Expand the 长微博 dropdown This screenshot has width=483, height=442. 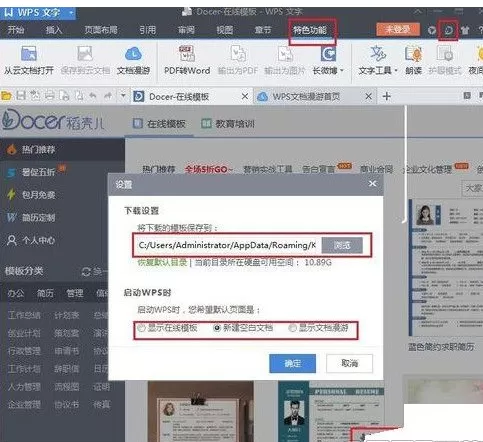342,71
